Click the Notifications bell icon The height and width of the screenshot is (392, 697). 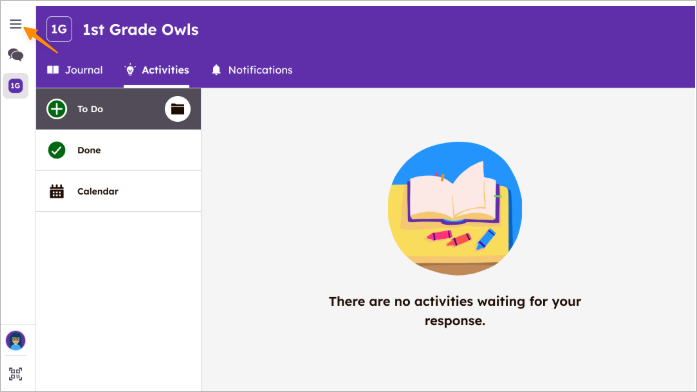coord(216,70)
